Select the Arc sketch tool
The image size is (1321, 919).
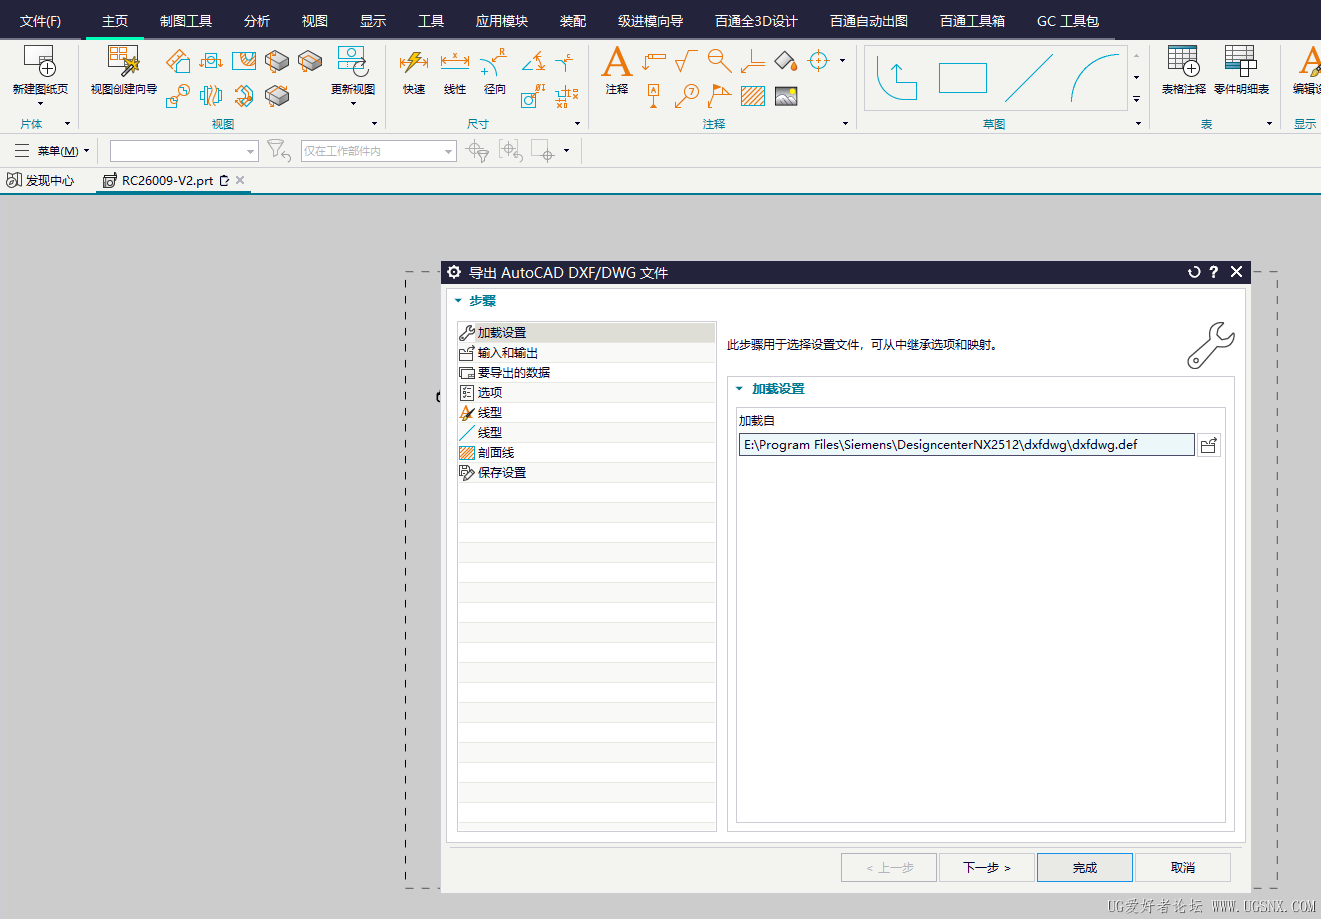click(1095, 78)
